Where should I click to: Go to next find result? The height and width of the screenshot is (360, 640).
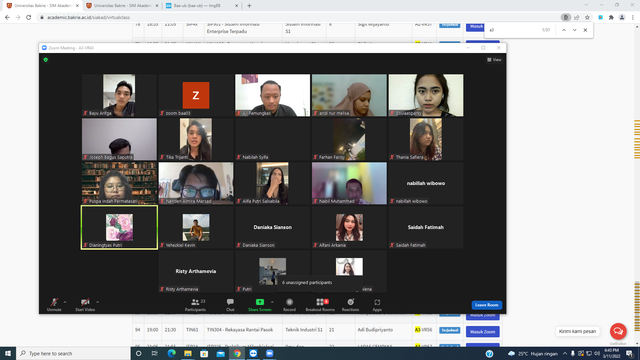(574, 30)
